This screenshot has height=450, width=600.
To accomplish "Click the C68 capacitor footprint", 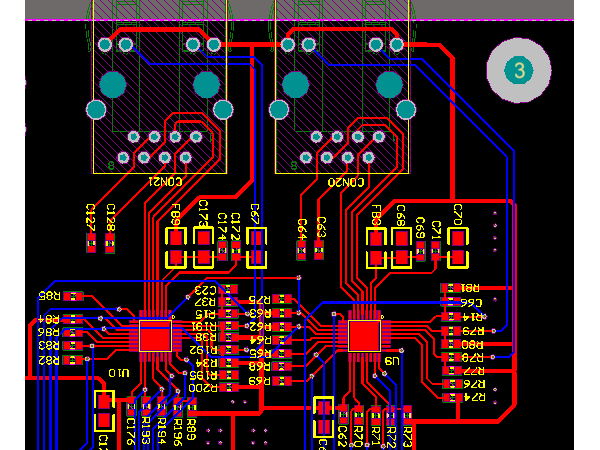I will 402,247.
